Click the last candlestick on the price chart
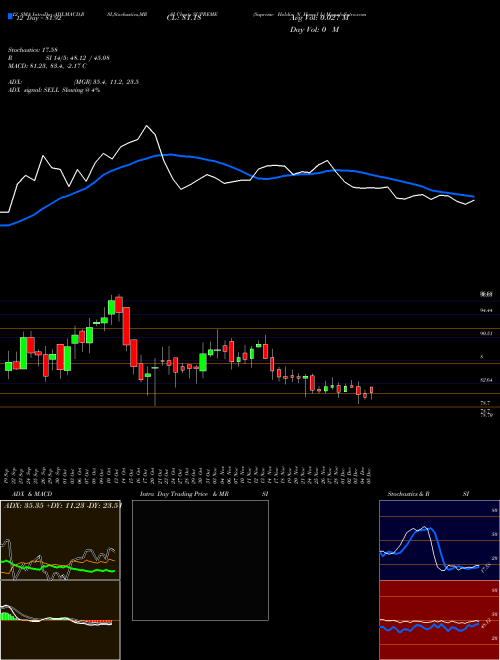The image size is (500, 660). point(371,390)
